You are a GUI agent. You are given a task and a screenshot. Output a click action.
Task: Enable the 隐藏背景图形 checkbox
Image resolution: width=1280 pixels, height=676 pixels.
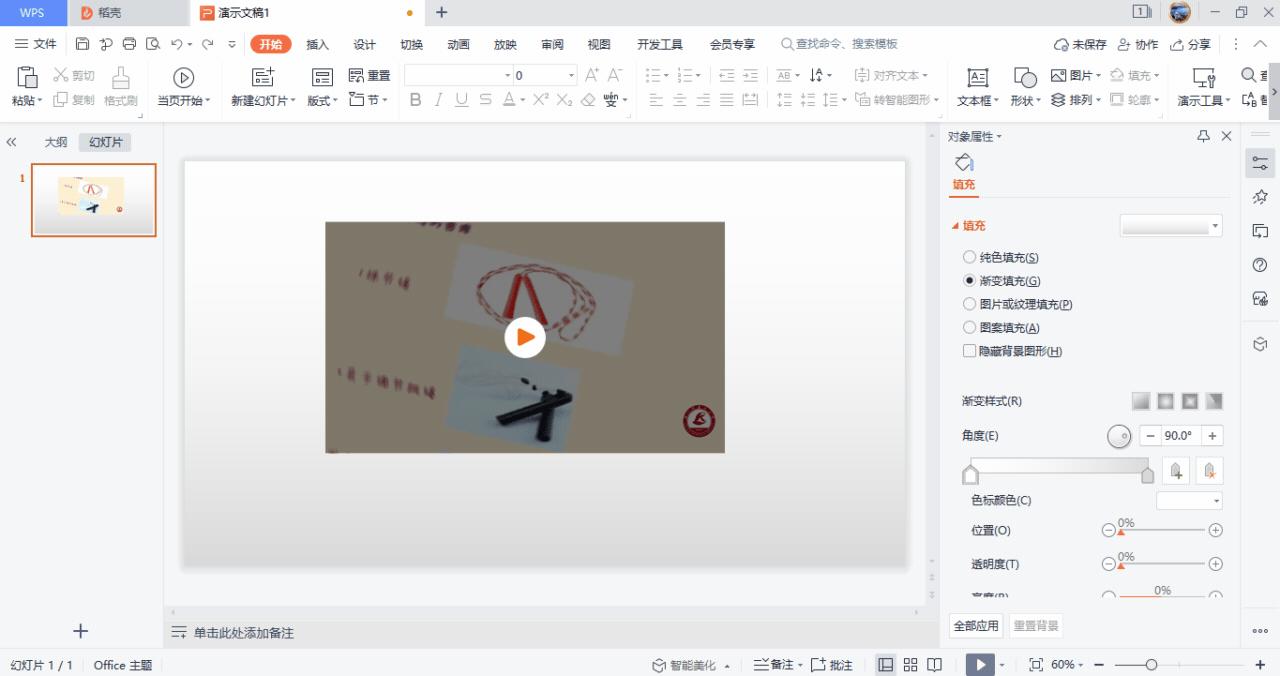click(969, 351)
